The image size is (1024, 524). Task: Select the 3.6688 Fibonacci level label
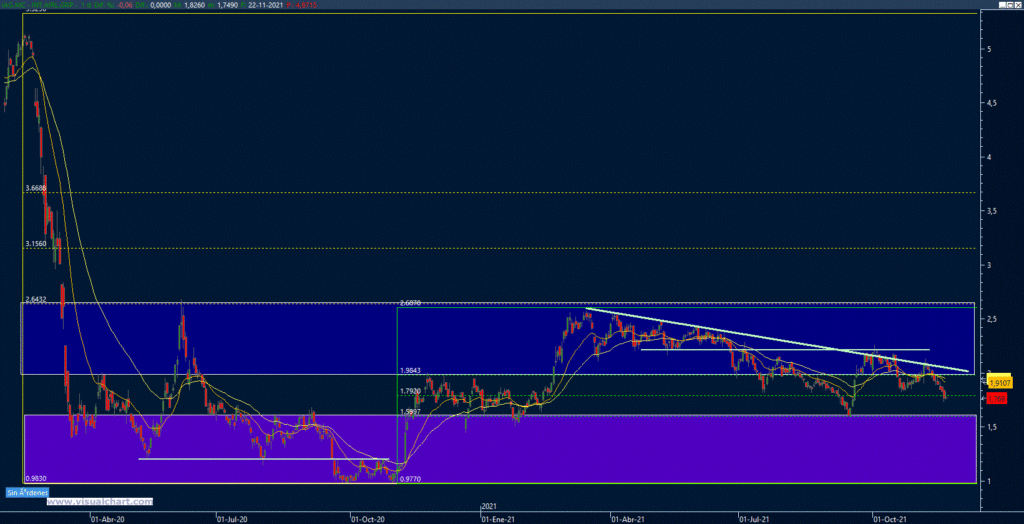35,188
